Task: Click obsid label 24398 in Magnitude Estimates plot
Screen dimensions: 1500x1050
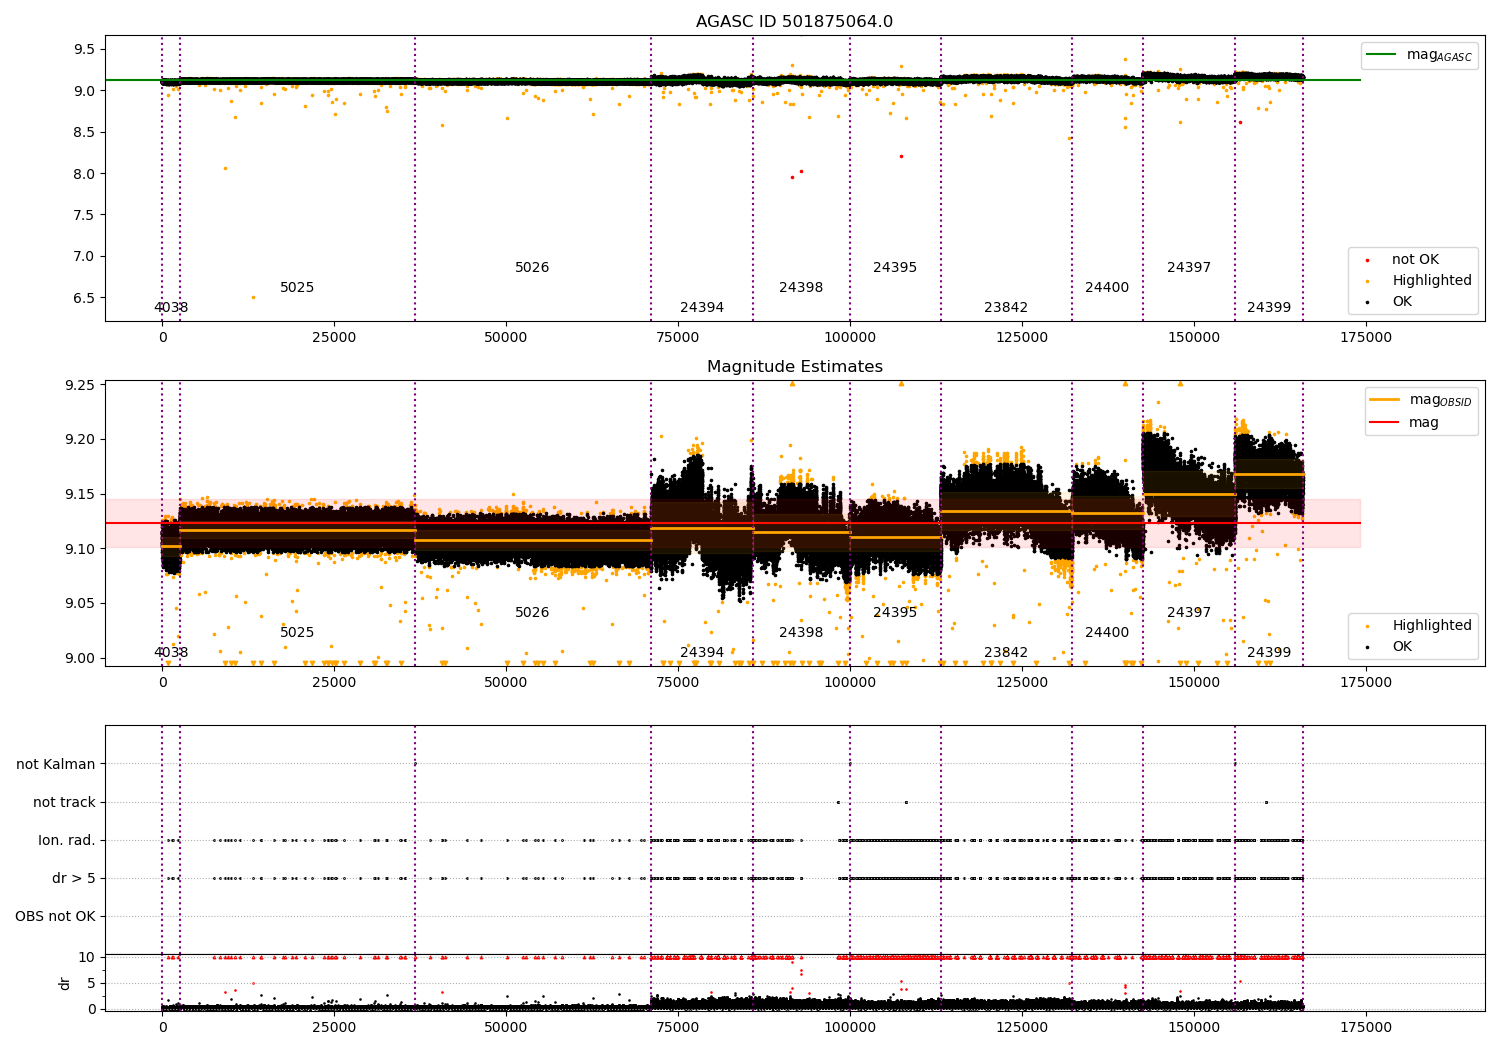Action: click(x=801, y=633)
